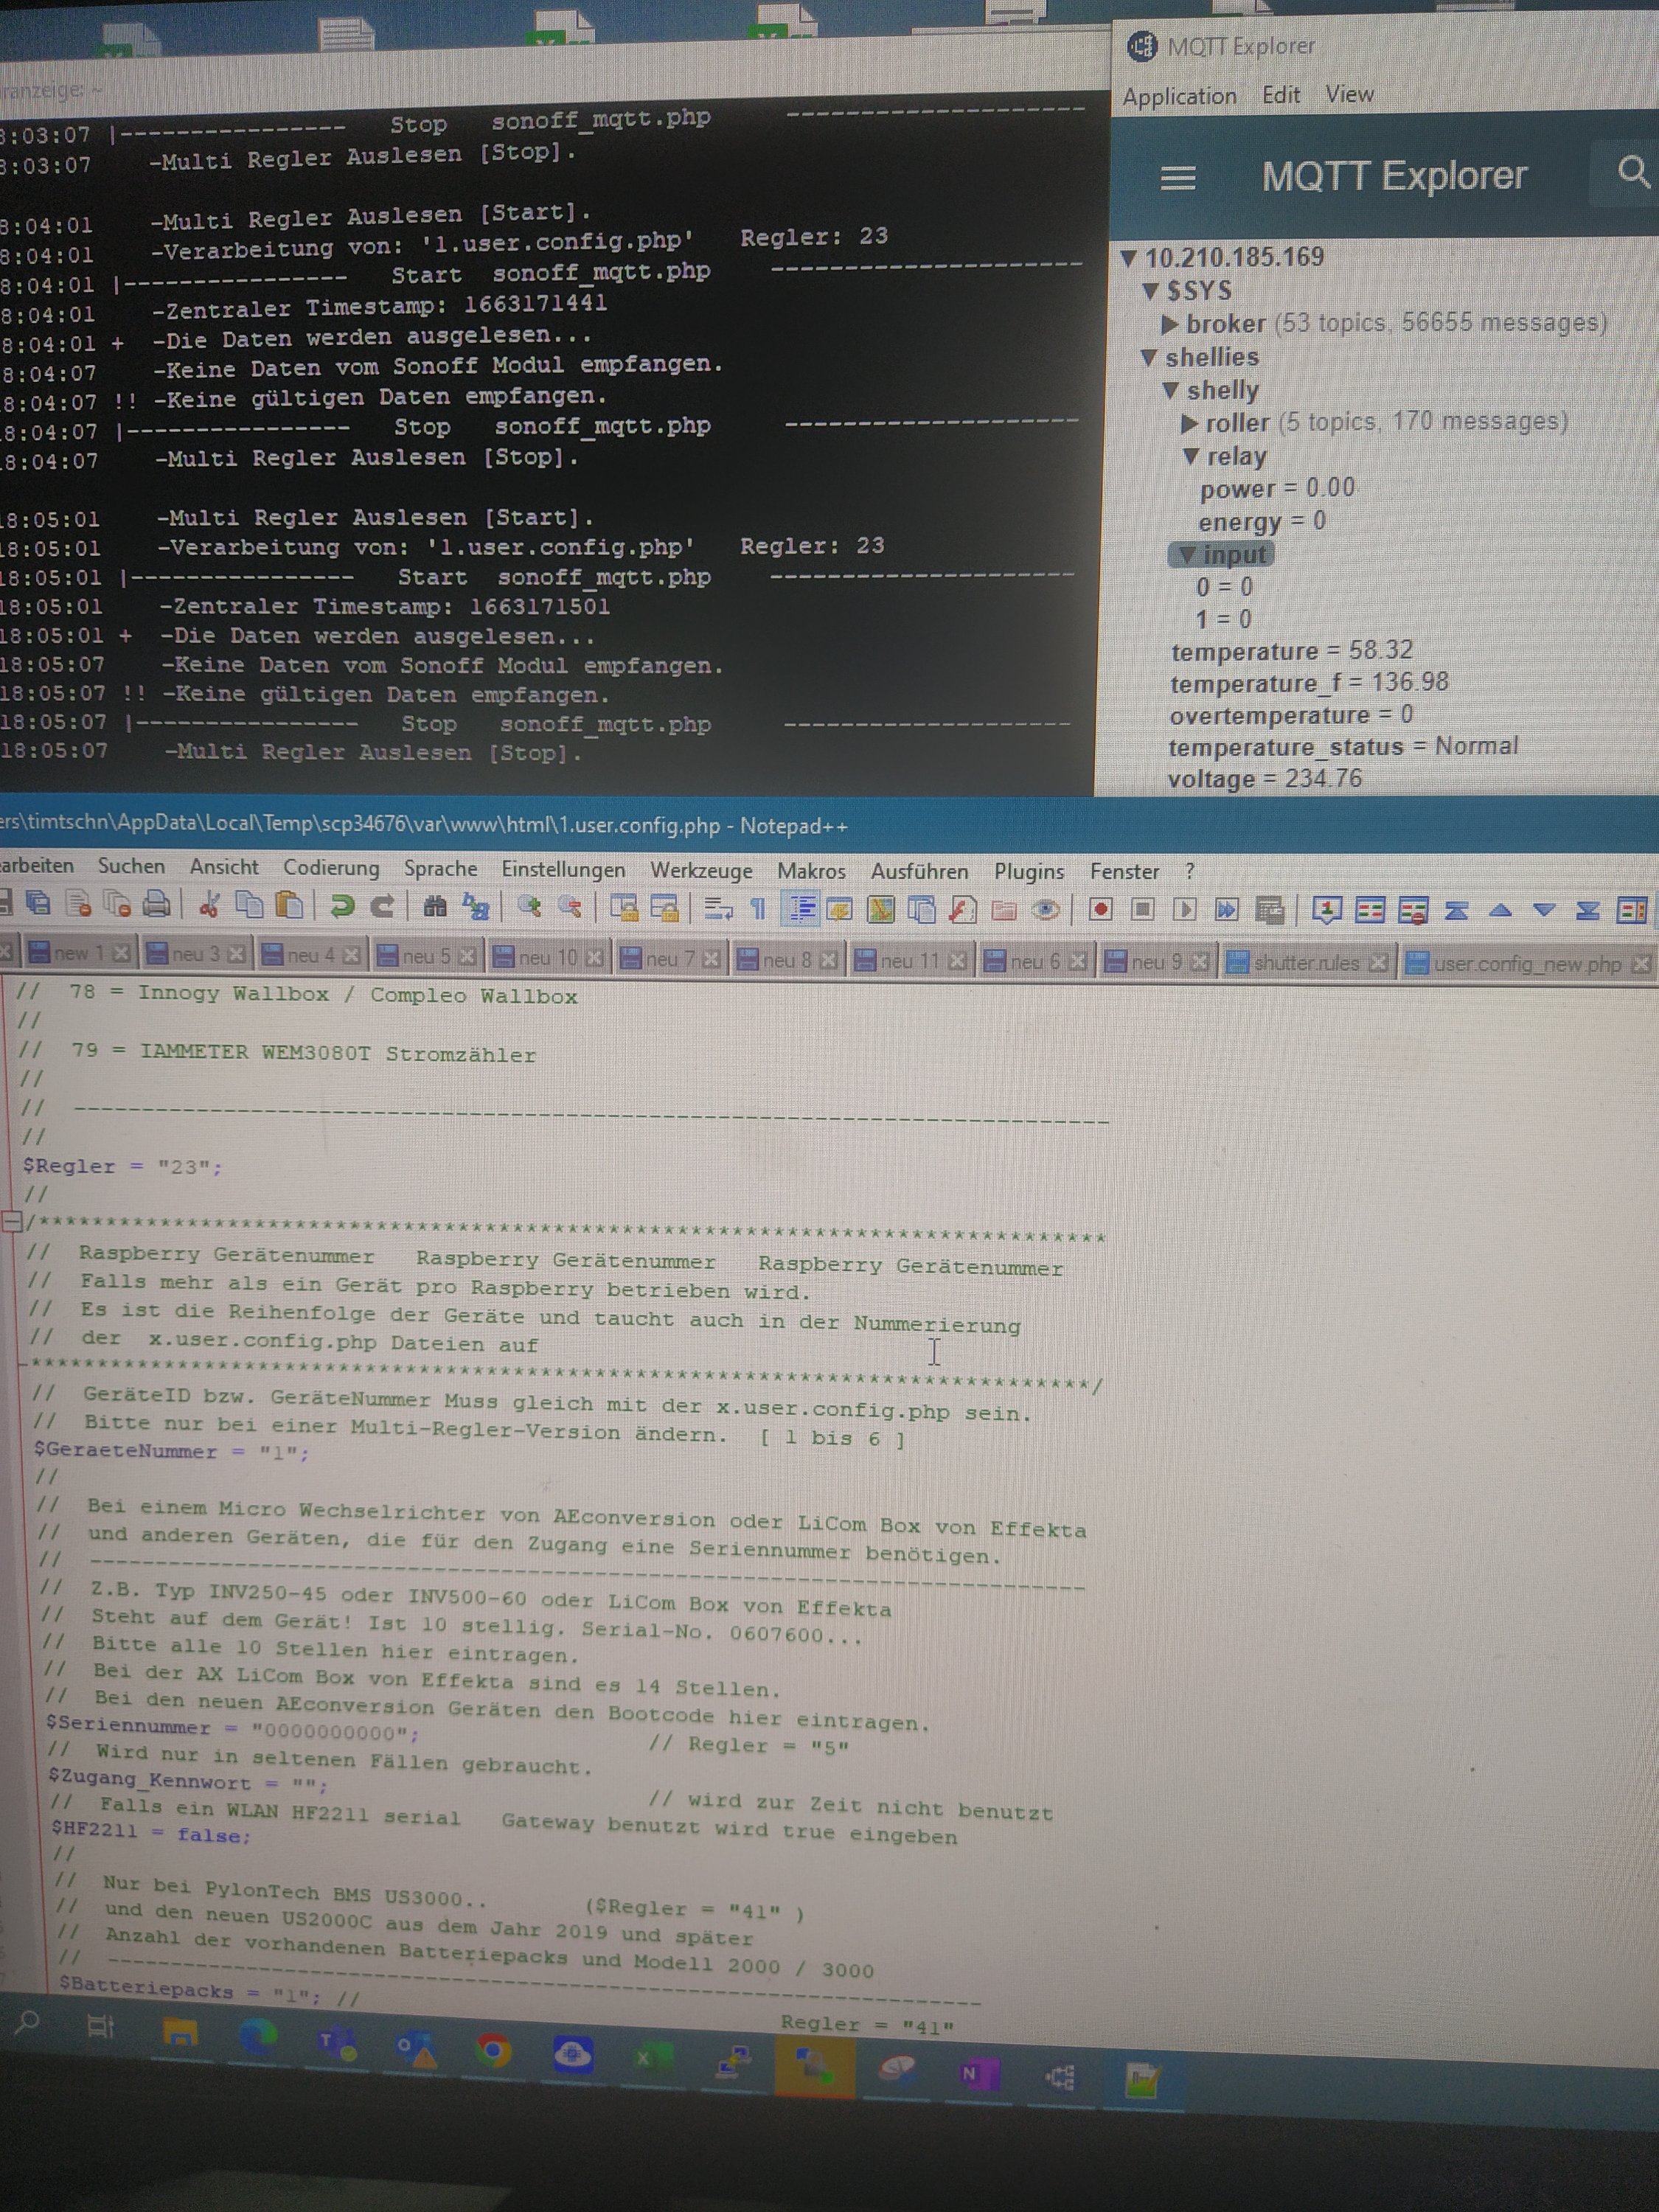1659x2212 pixels.
Task: Switch to the neu 10 tab
Action: pyautogui.click(x=548, y=958)
